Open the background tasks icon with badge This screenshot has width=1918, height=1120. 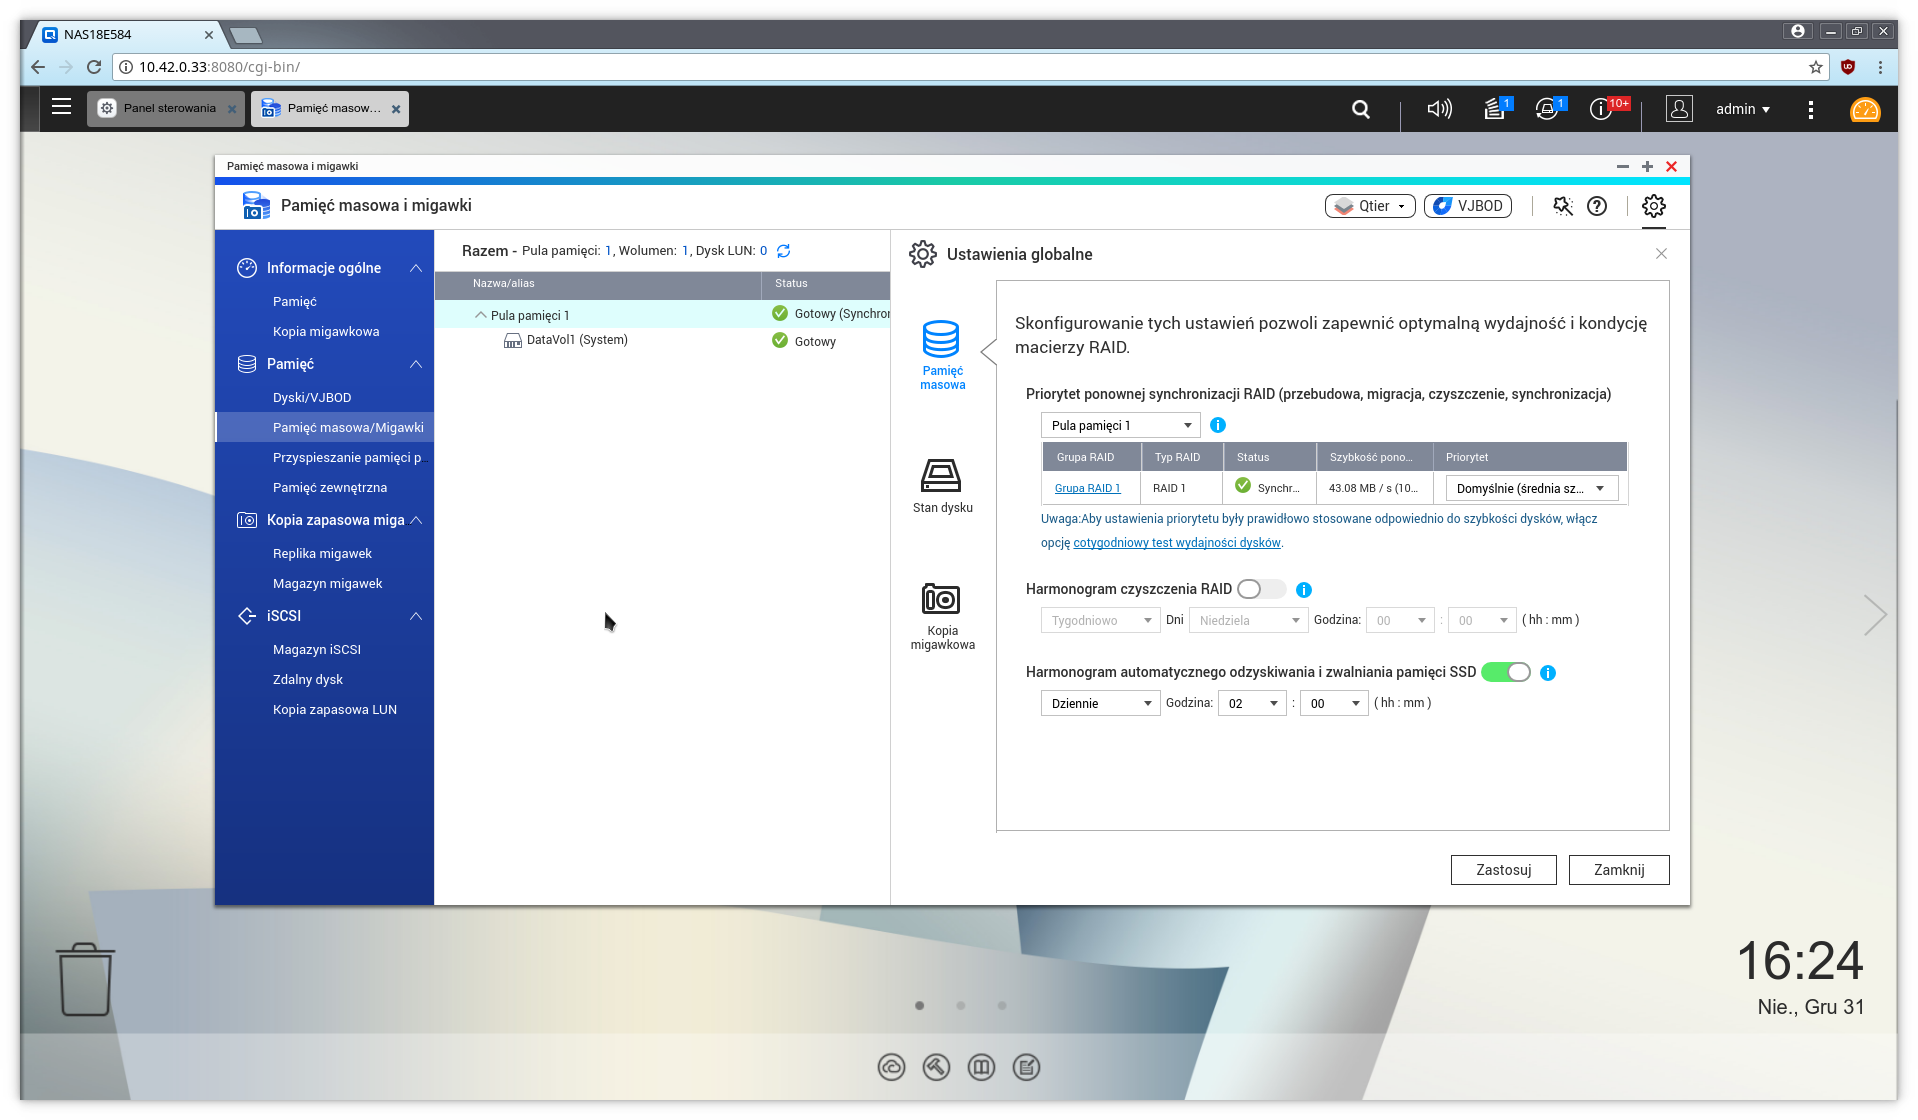[x=1495, y=109]
